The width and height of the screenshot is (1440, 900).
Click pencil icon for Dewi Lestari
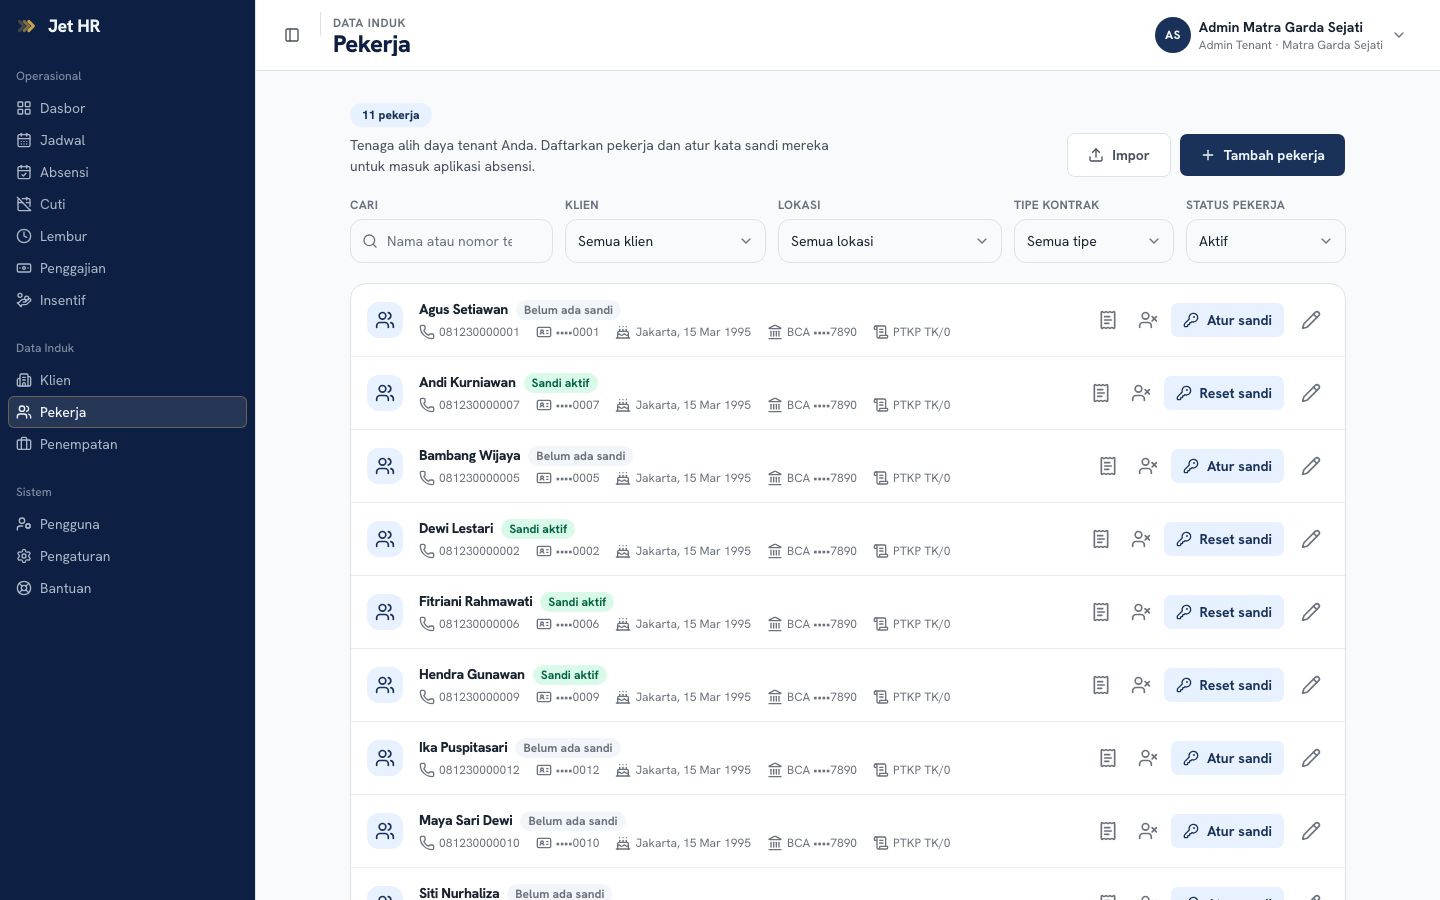coord(1311,539)
